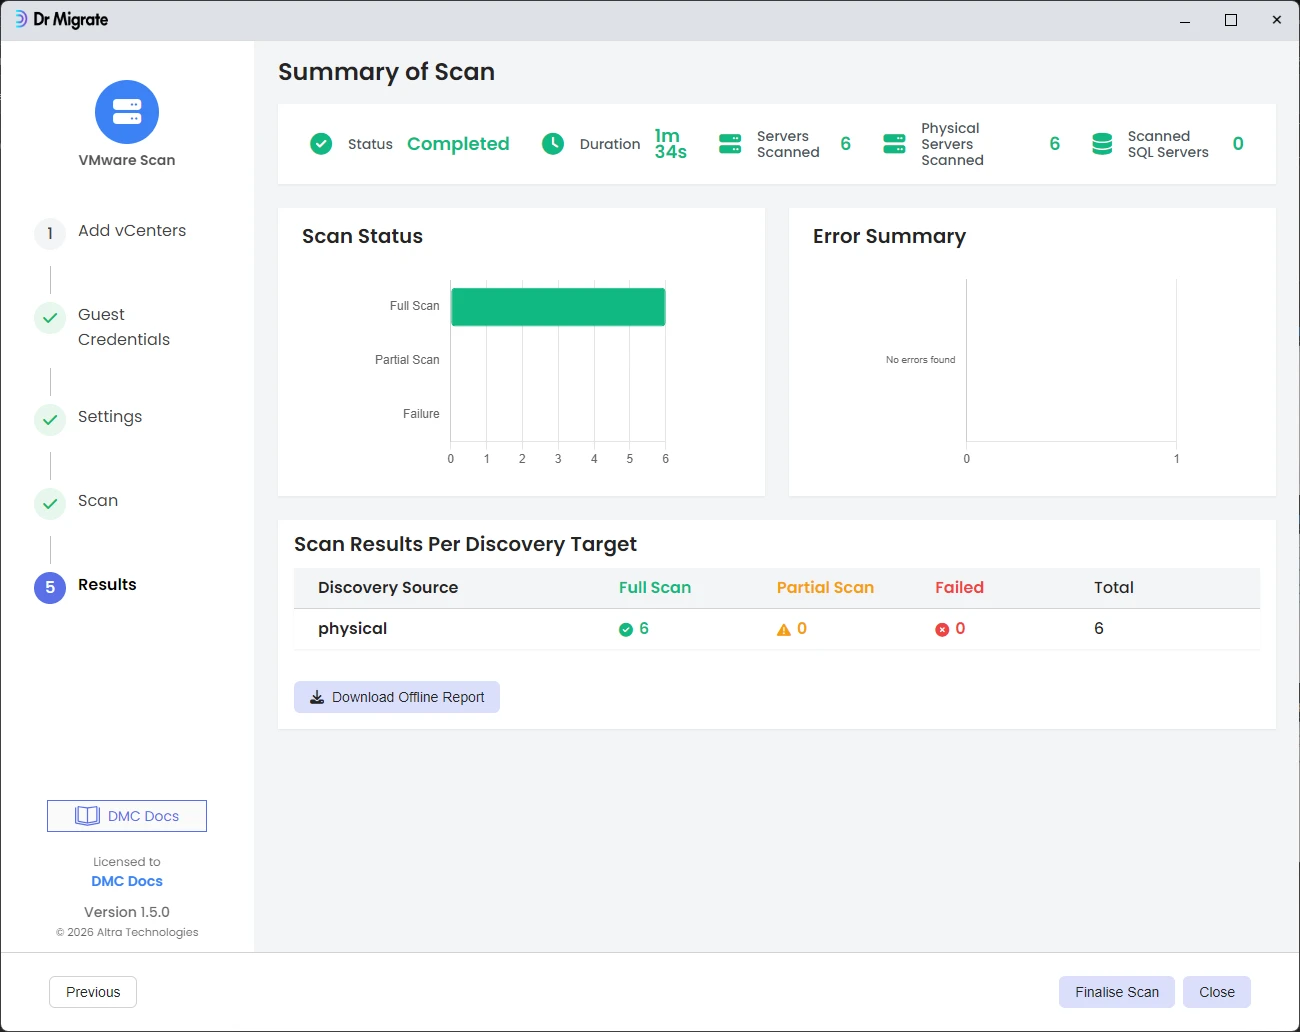Click the Close button at bottom
Screen dimensions: 1300x1032
click(1217, 992)
